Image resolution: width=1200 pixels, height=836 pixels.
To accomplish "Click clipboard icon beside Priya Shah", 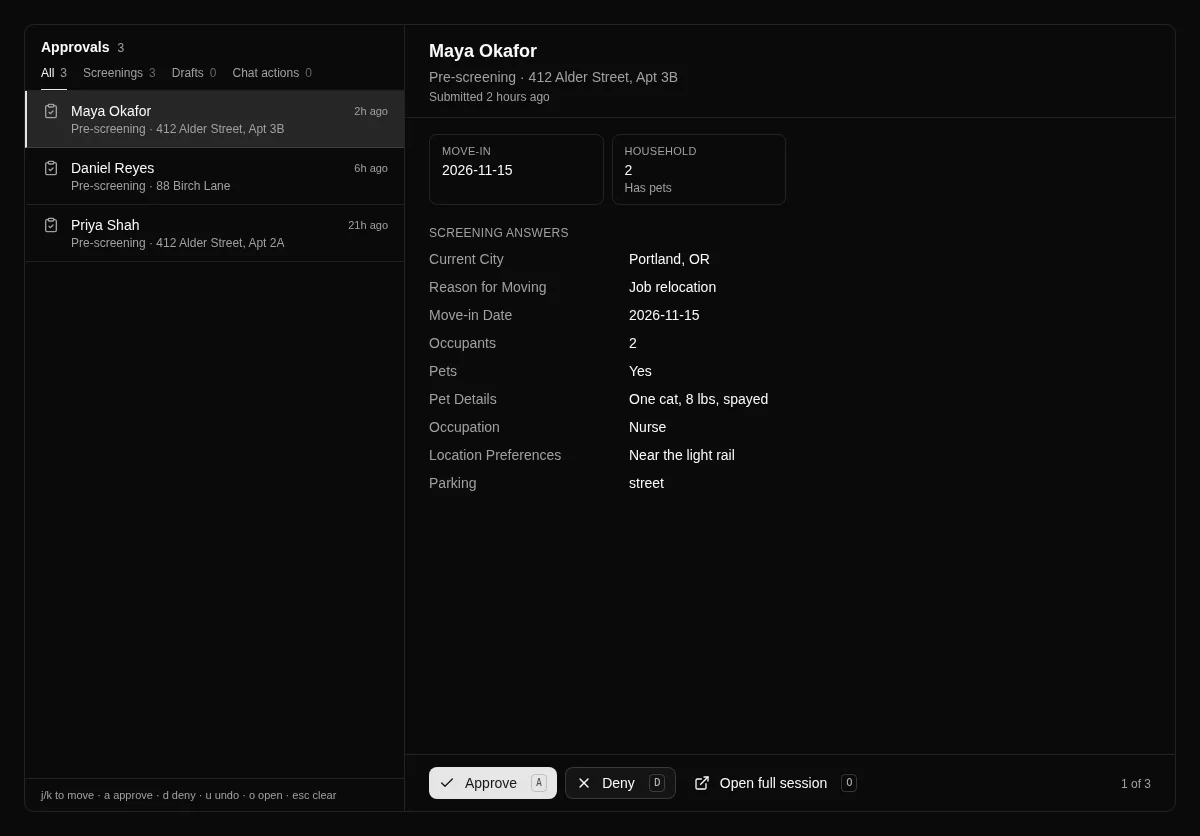I will point(51,225).
